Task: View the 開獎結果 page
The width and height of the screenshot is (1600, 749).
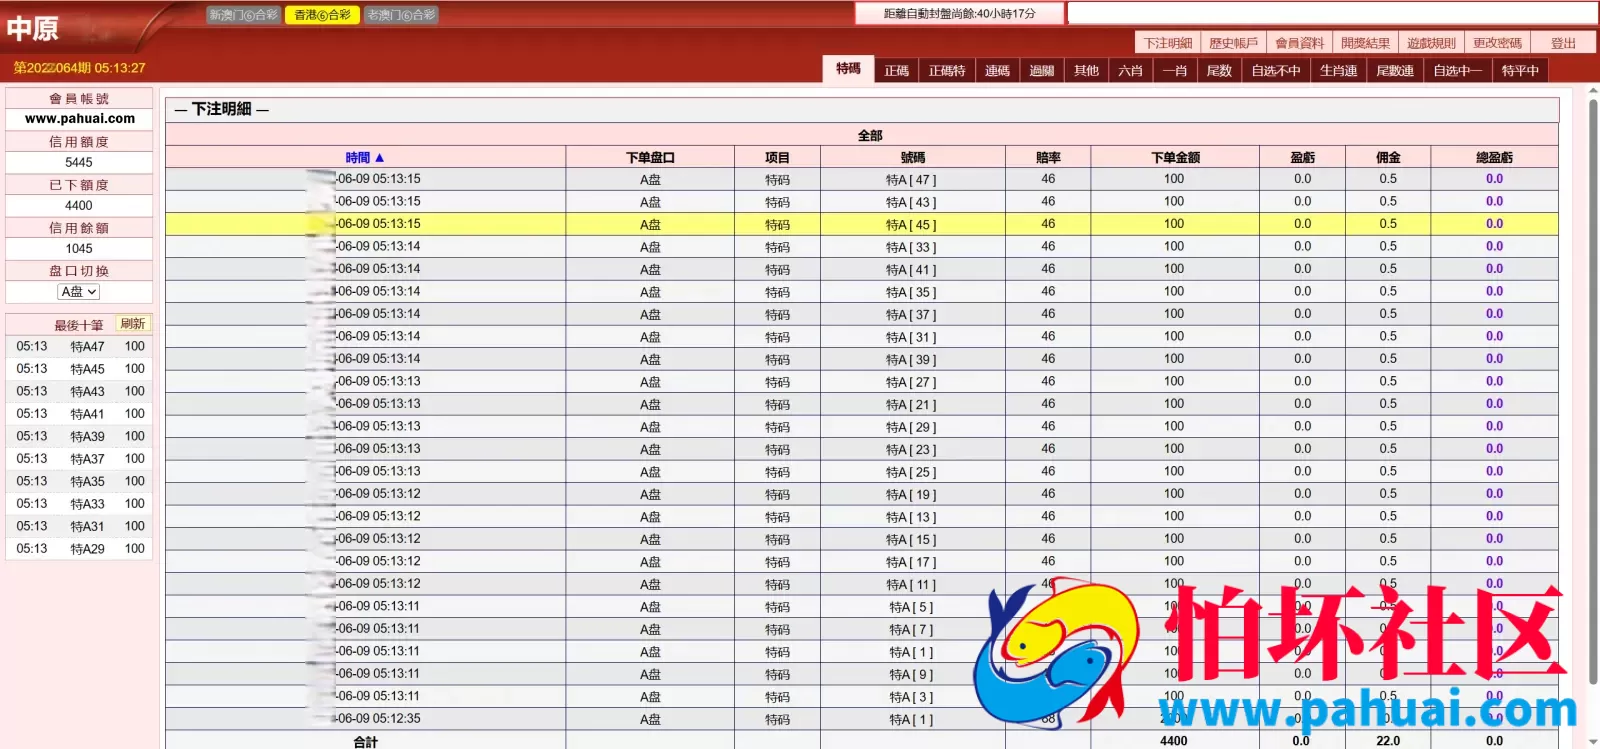Action: pos(1365,43)
